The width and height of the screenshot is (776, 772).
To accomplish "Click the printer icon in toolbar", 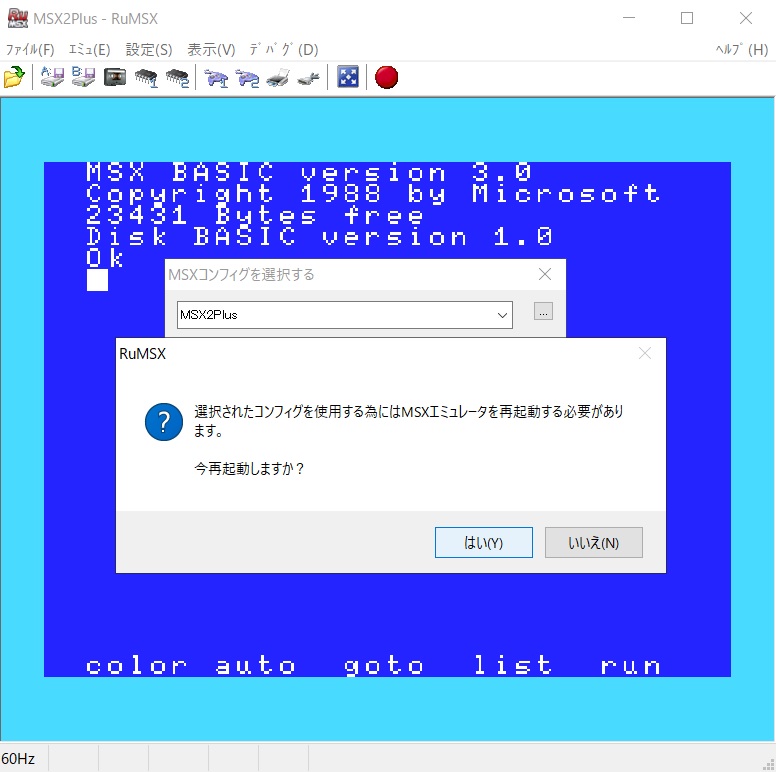I will coord(278,78).
